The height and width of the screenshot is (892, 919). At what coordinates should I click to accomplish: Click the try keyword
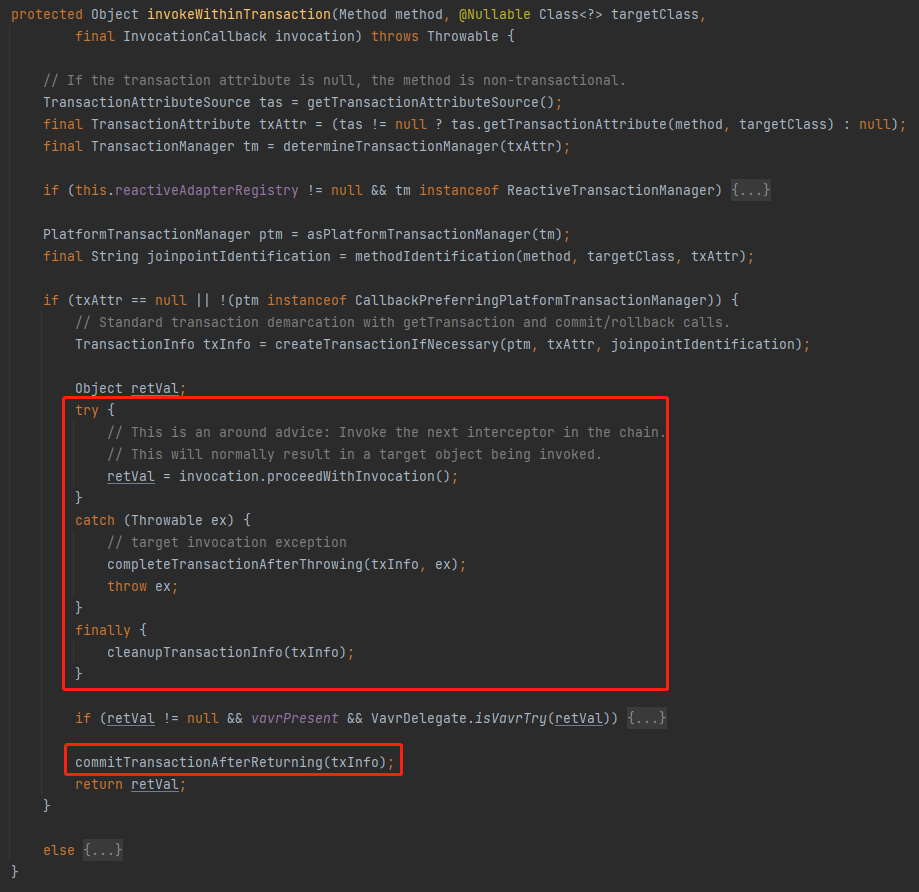pos(87,410)
